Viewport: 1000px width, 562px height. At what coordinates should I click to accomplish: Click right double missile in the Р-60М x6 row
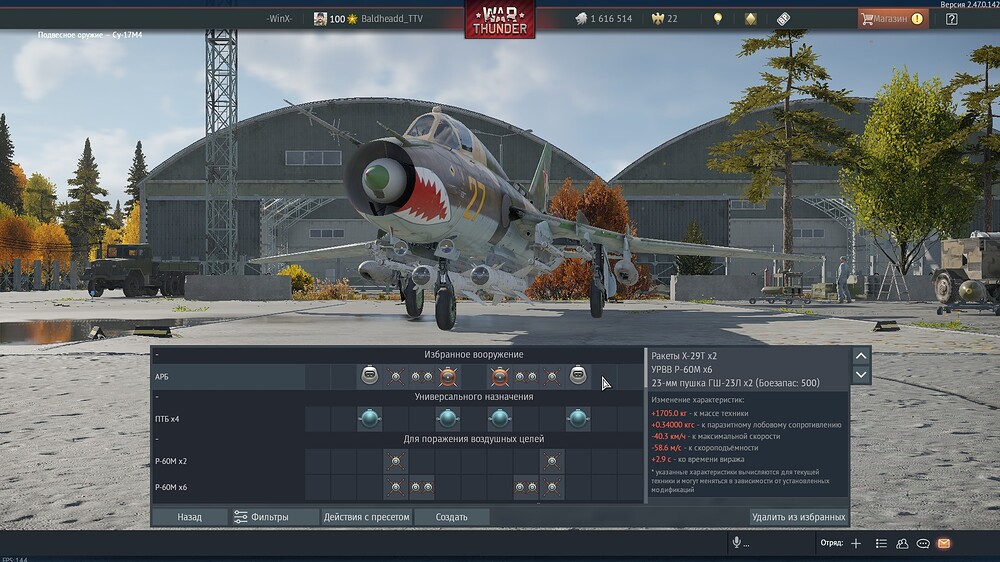[x=526, y=487]
